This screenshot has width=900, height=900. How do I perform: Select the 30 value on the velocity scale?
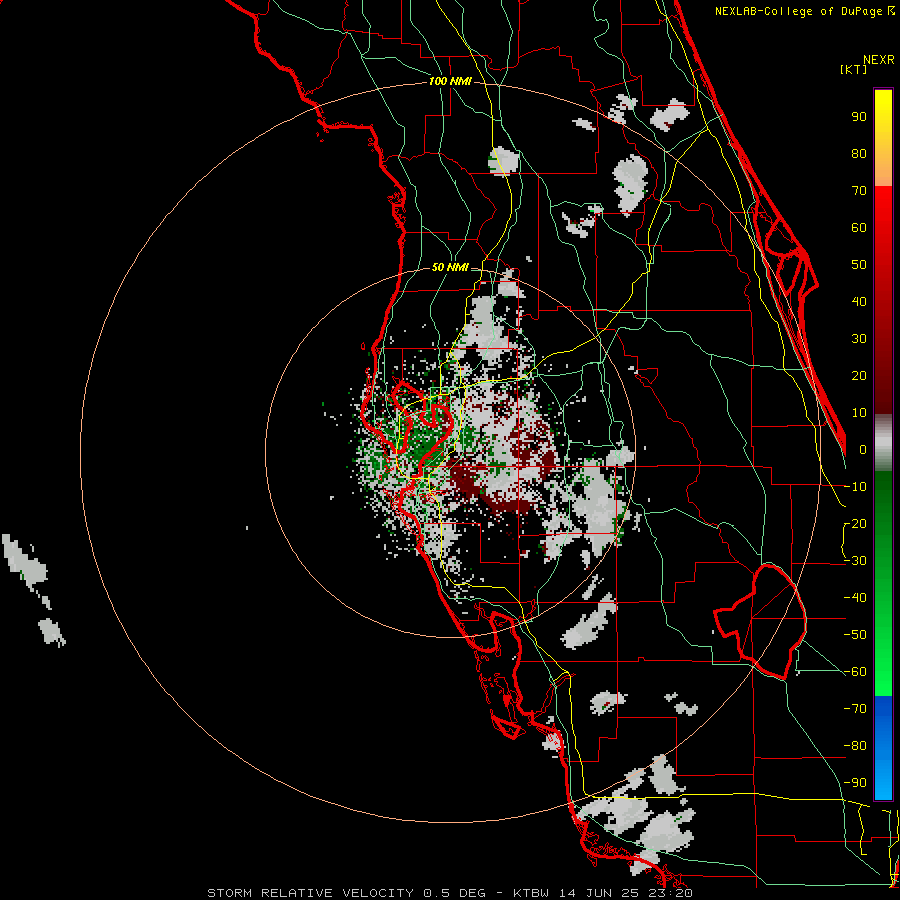(859, 339)
